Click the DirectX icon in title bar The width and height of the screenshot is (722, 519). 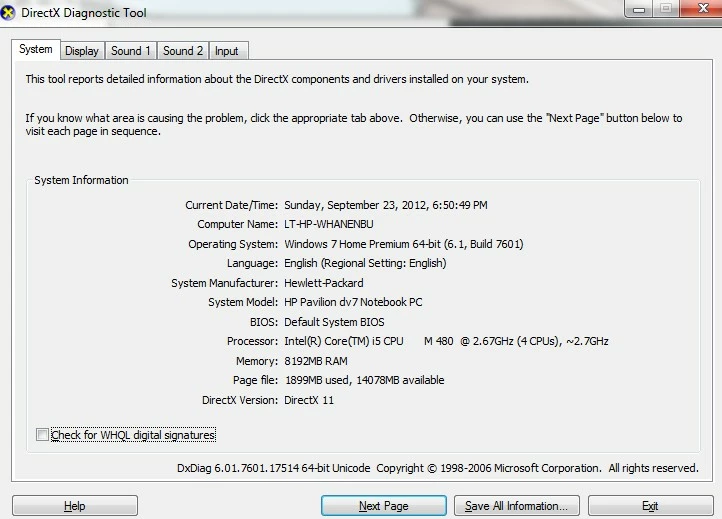pos(8,12)
